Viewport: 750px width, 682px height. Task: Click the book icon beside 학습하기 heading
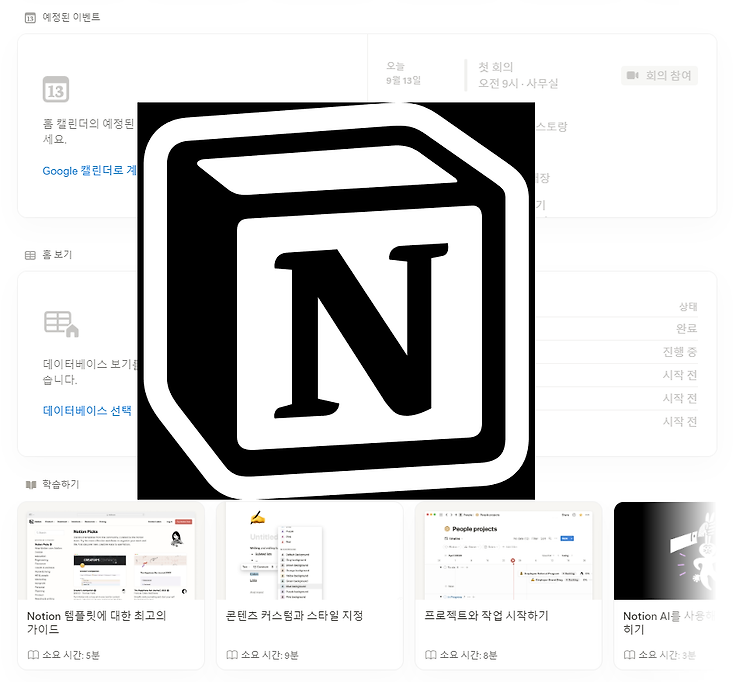31,485
